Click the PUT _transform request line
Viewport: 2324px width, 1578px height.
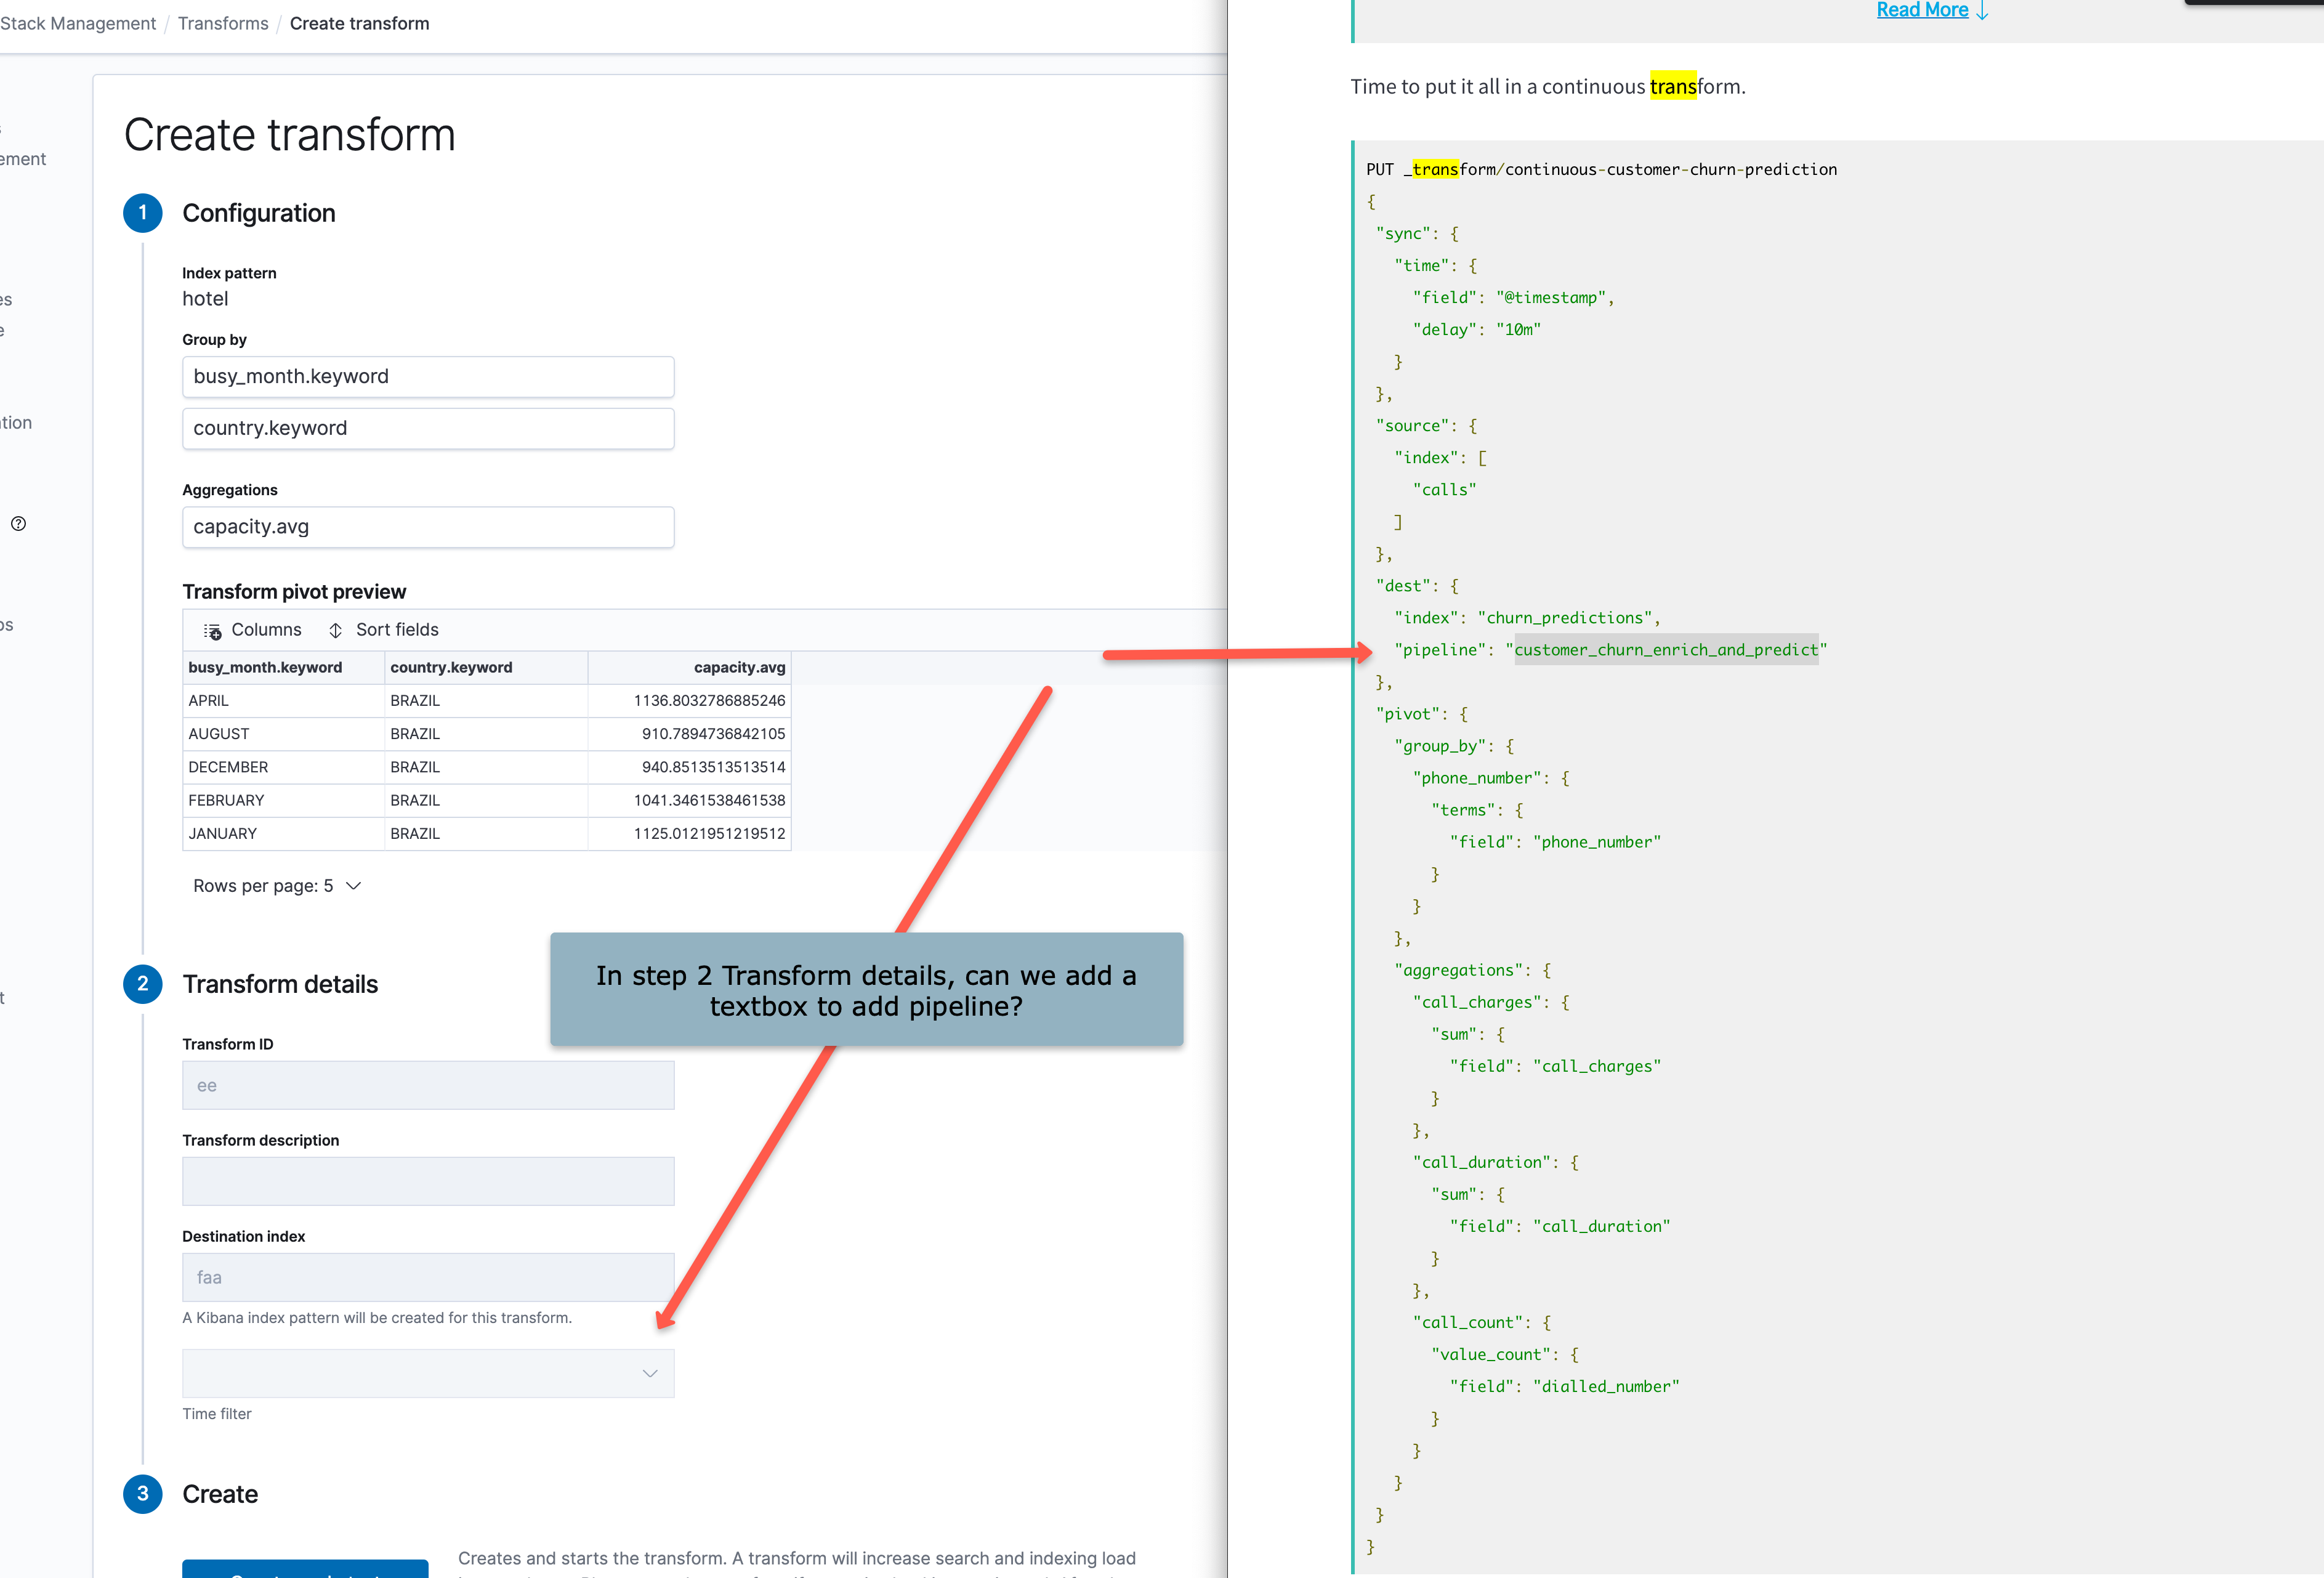point(1601,169)
